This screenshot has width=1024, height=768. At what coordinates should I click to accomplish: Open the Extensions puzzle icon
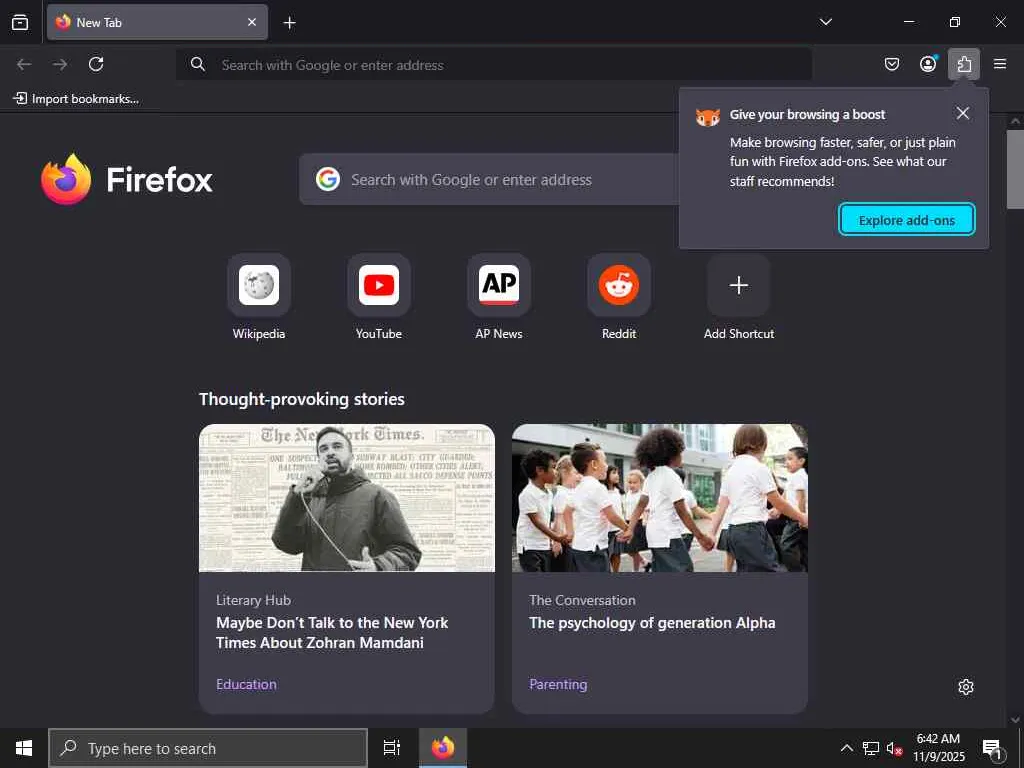[x=964, y=64]
